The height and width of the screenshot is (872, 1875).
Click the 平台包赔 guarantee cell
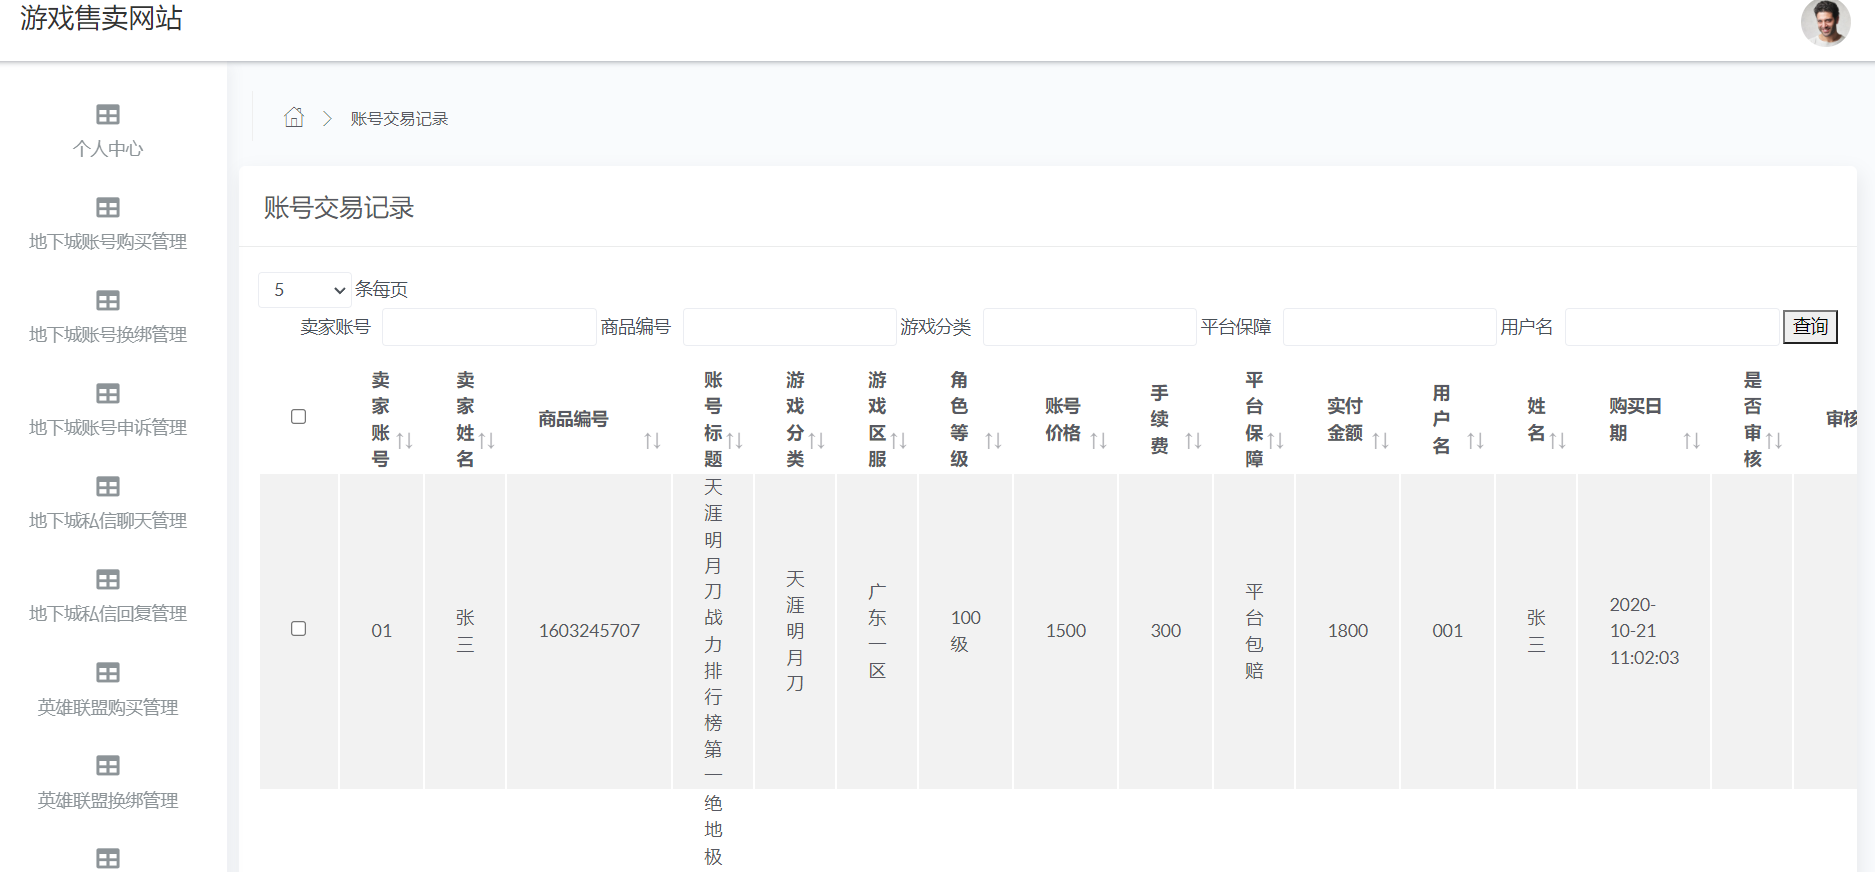[1254, 631]
